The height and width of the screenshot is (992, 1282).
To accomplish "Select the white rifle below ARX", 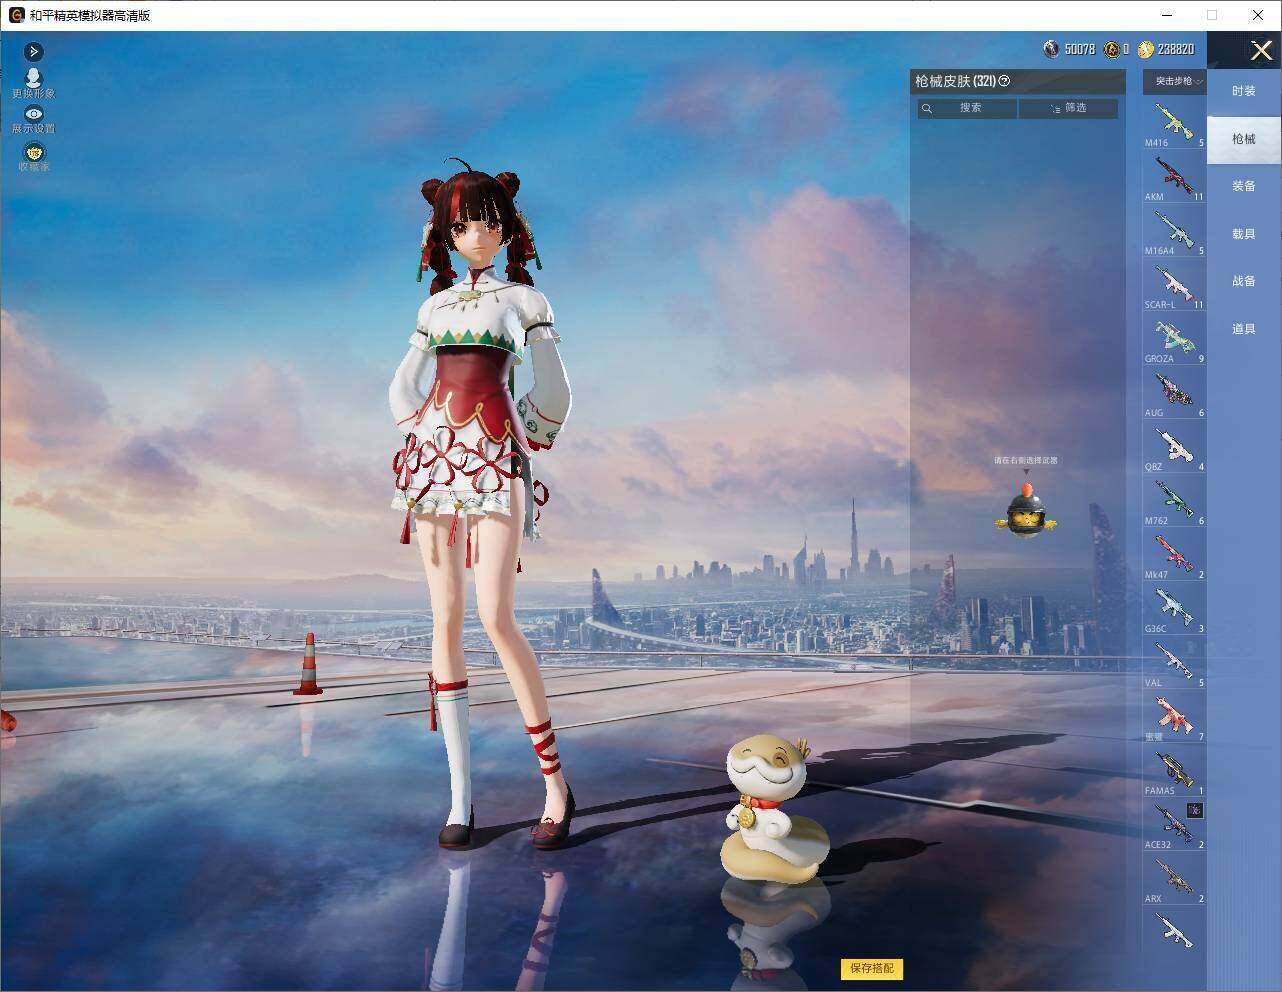I will point(1174,932).
